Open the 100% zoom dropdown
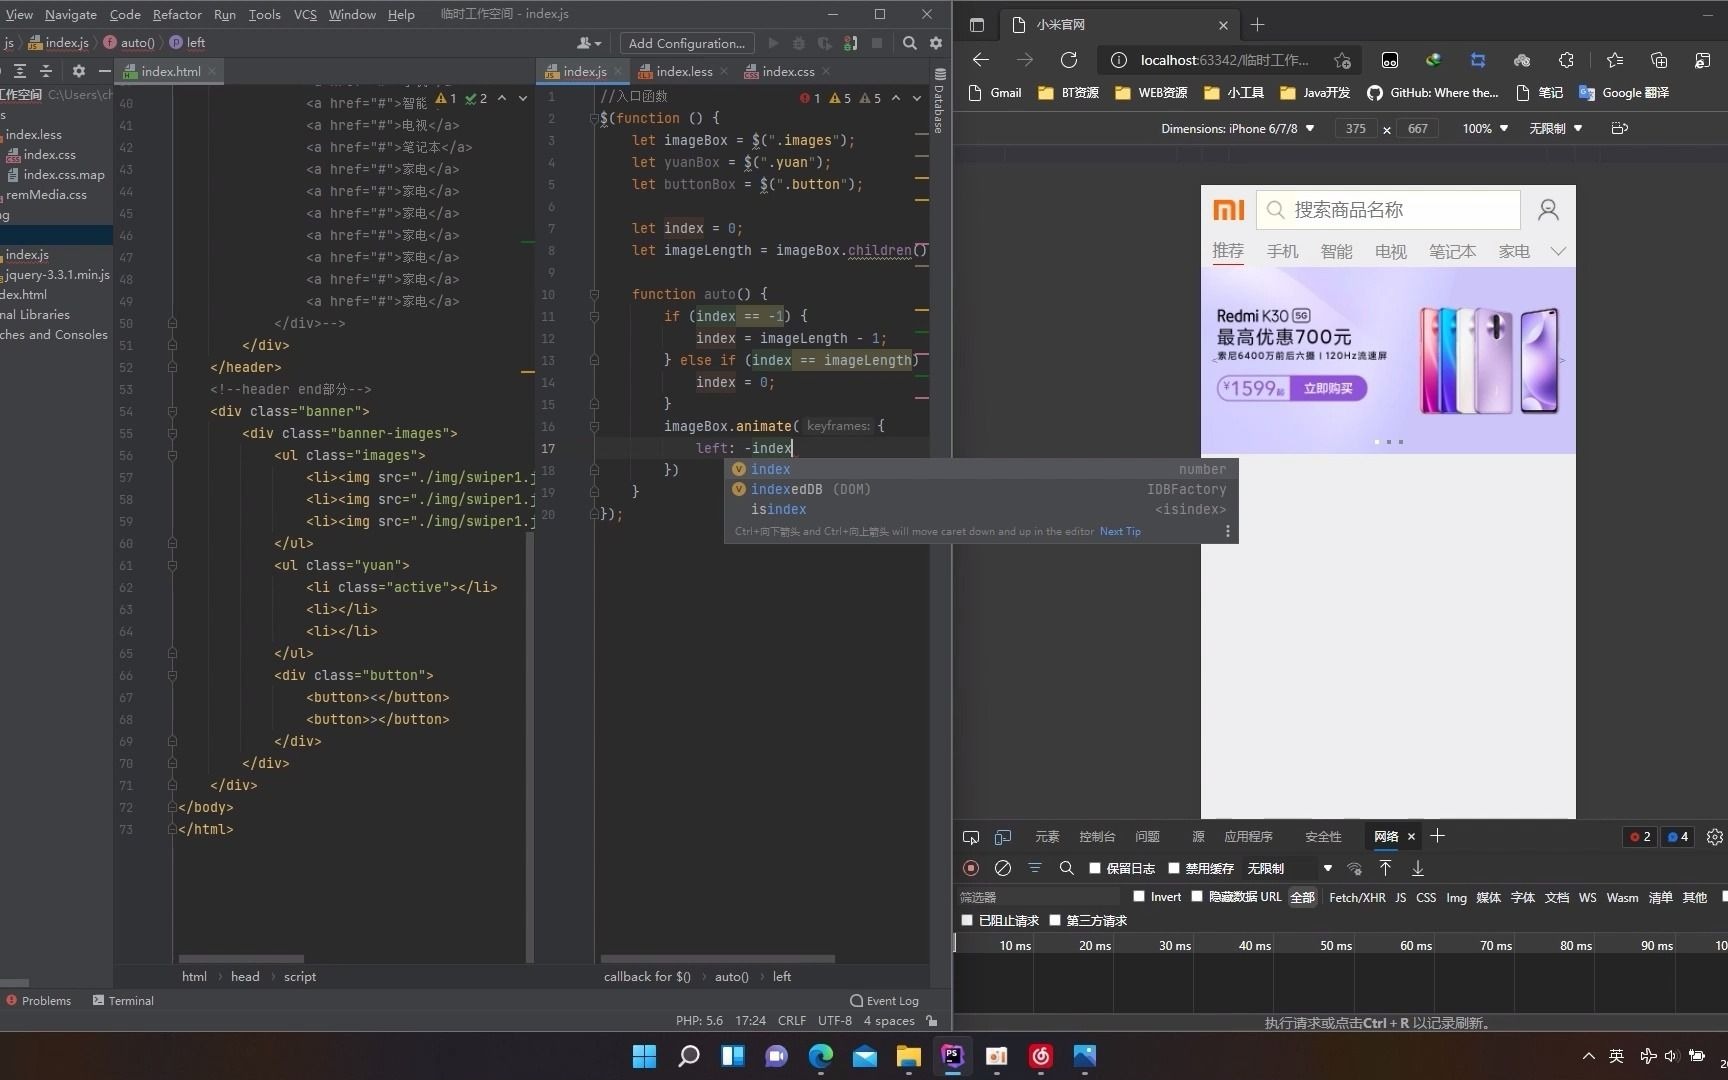This screenshot has height=1080, width=1728. coord(1485,128)
